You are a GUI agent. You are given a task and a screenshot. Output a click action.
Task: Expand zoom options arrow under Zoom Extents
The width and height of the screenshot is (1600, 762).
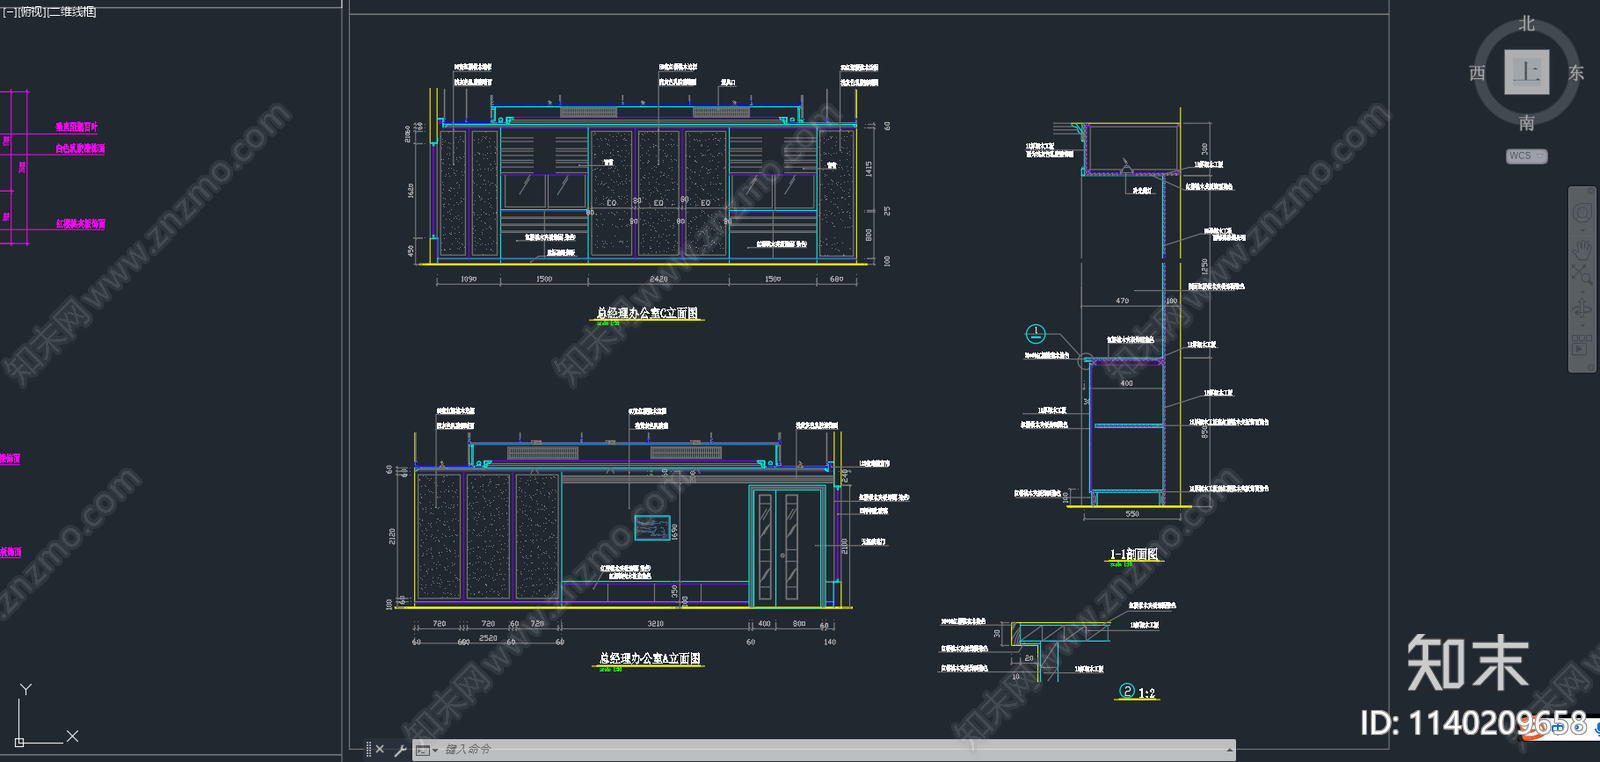1582,290
